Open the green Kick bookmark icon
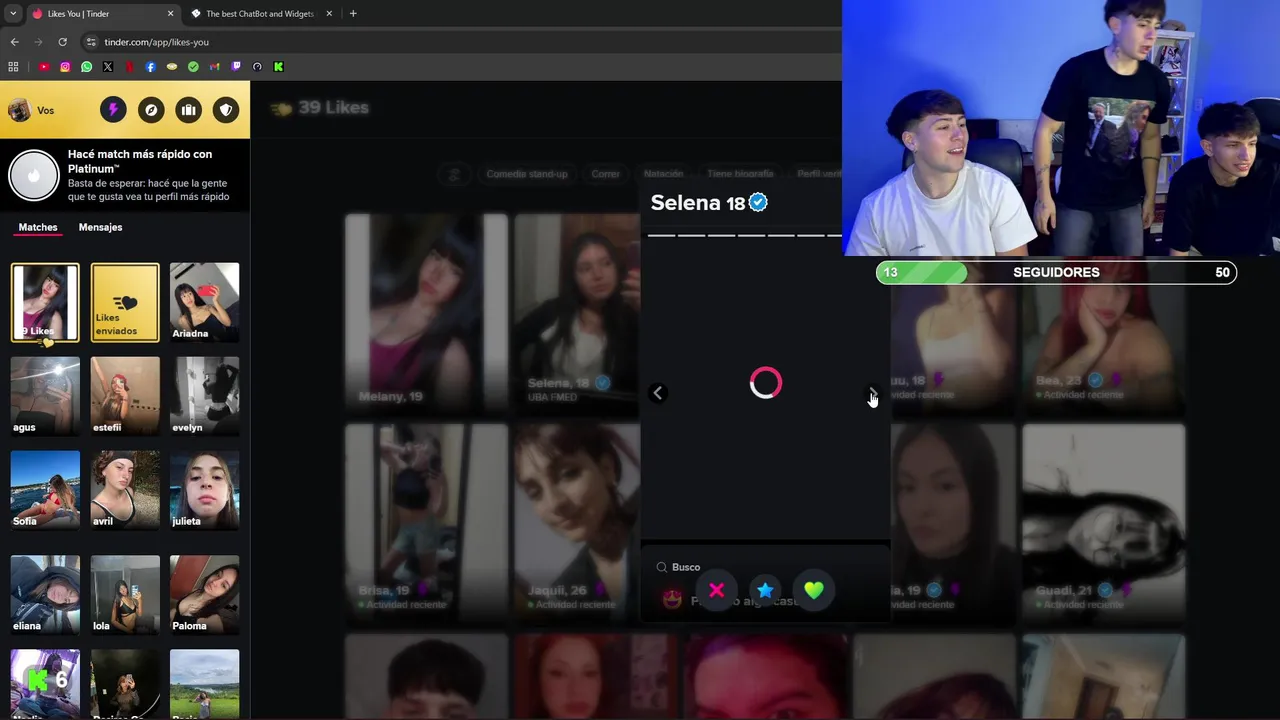Image resolution: width=1280 pixels, height=720 pixels. pos(278,67)
